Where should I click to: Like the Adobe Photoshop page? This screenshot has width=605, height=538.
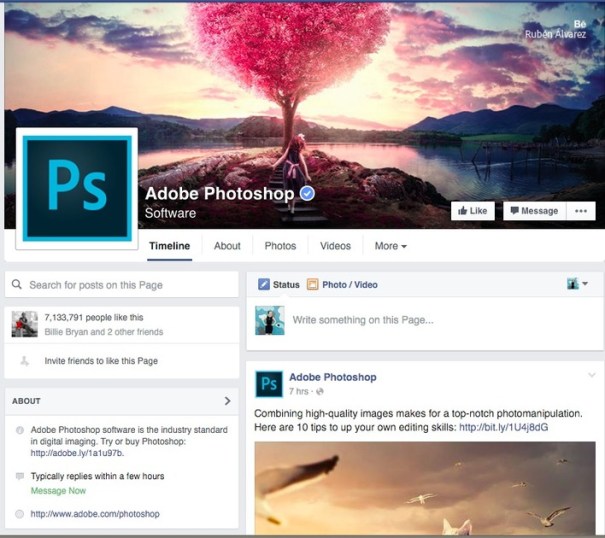click(473, 211)
